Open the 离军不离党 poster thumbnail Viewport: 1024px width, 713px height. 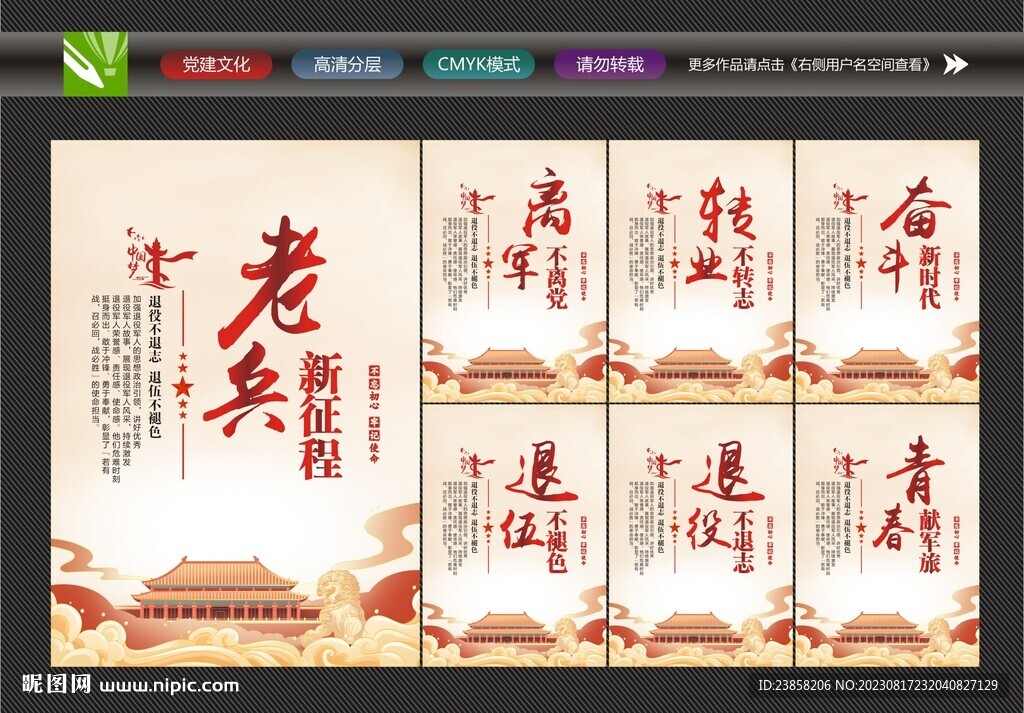coord(515,272)
